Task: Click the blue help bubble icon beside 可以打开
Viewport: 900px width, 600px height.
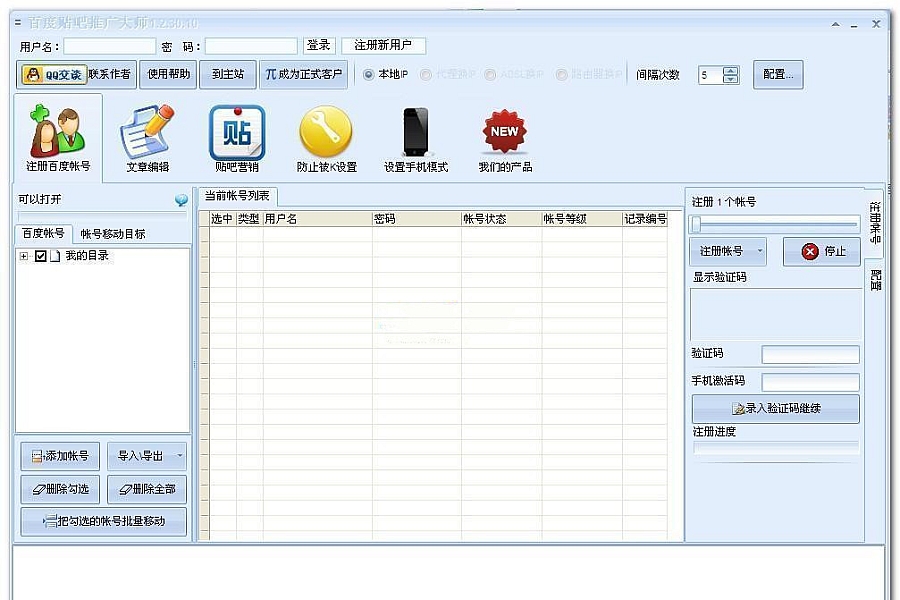Action: [181, 200]
